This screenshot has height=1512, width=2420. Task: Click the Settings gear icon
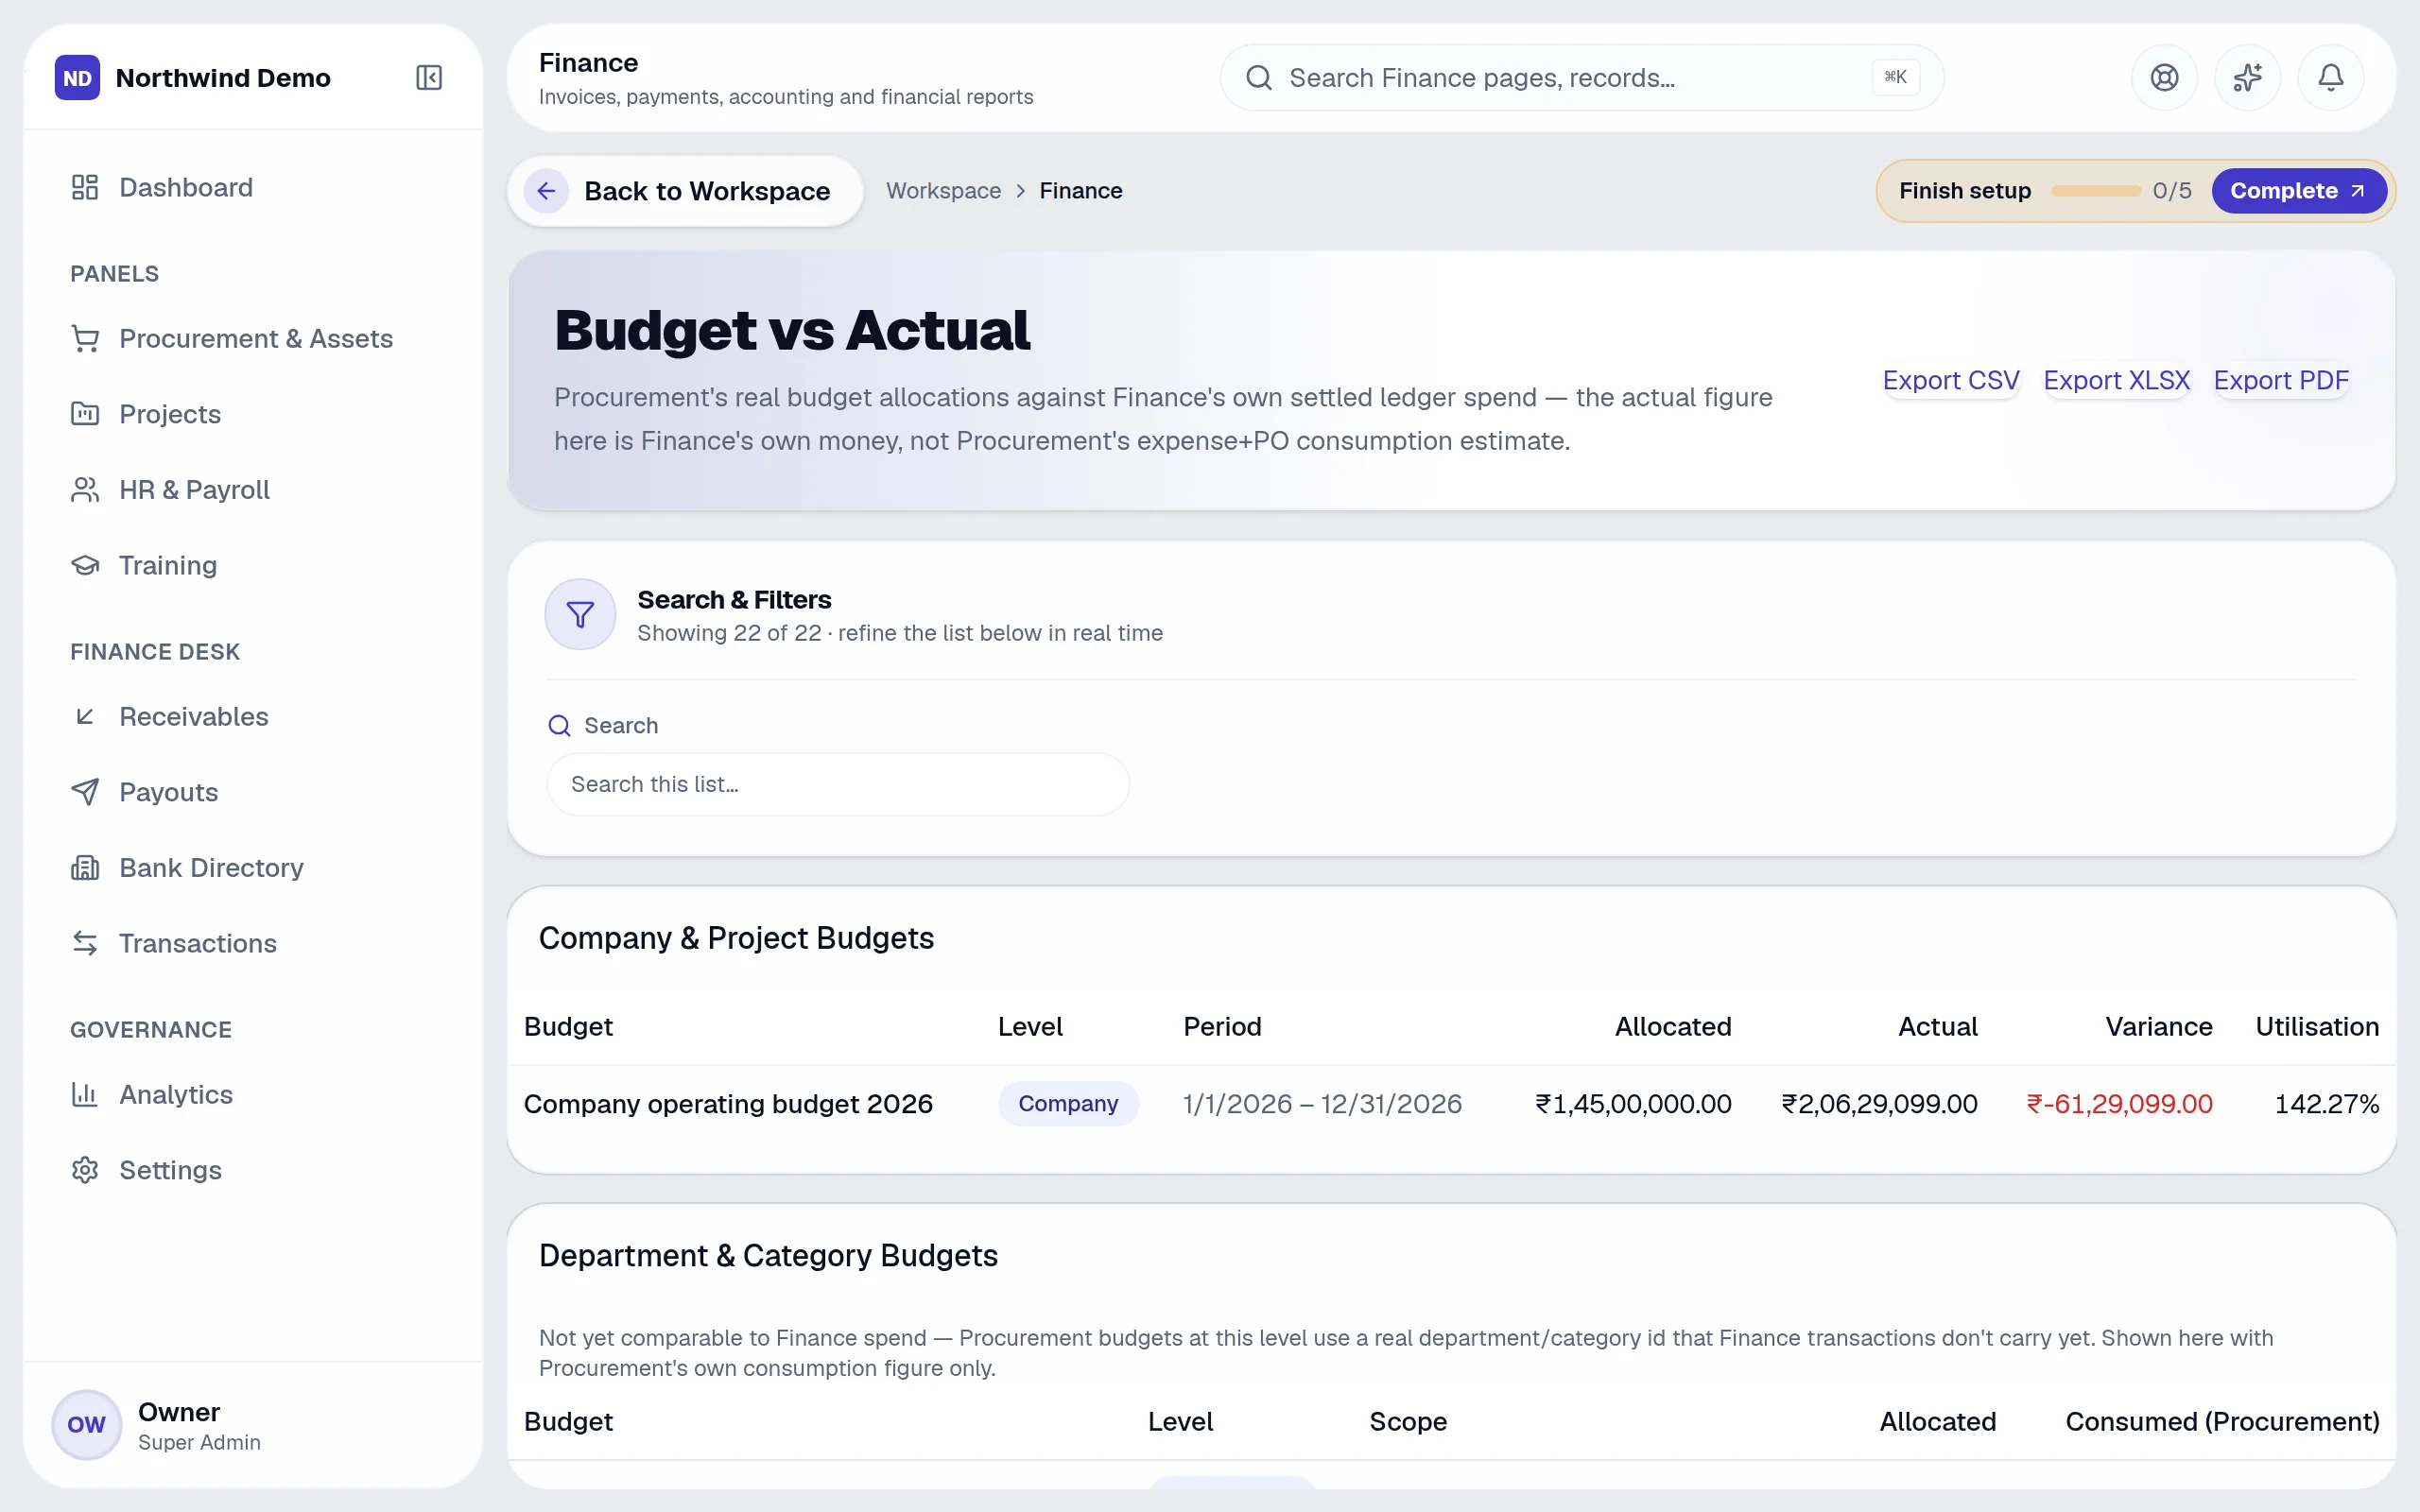coord(85,1170)
